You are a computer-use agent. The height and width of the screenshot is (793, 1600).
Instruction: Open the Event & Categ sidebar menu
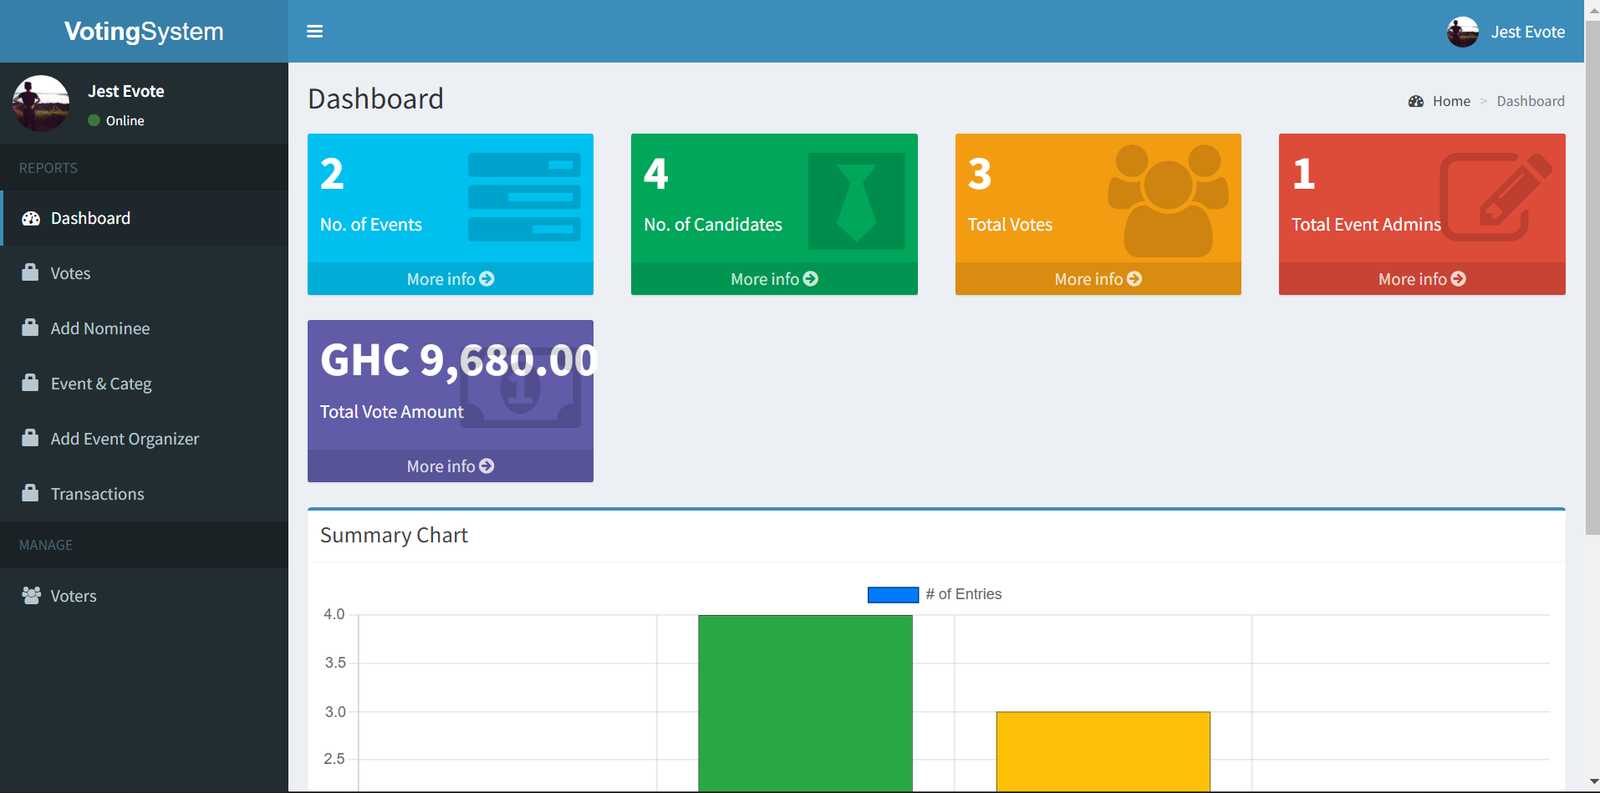tap(101, 384)
